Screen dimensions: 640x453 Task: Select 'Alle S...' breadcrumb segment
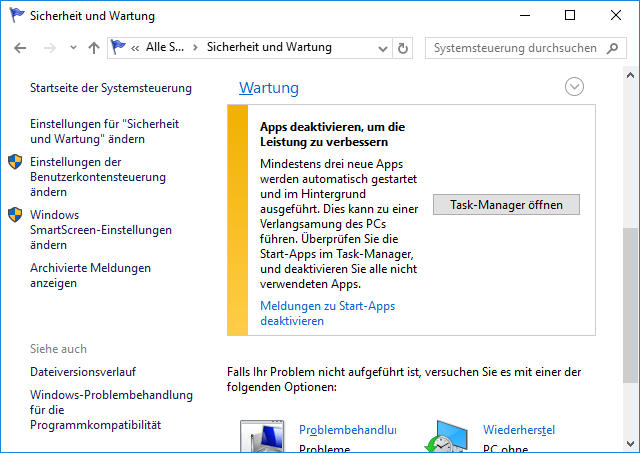(x=165, y=48)
